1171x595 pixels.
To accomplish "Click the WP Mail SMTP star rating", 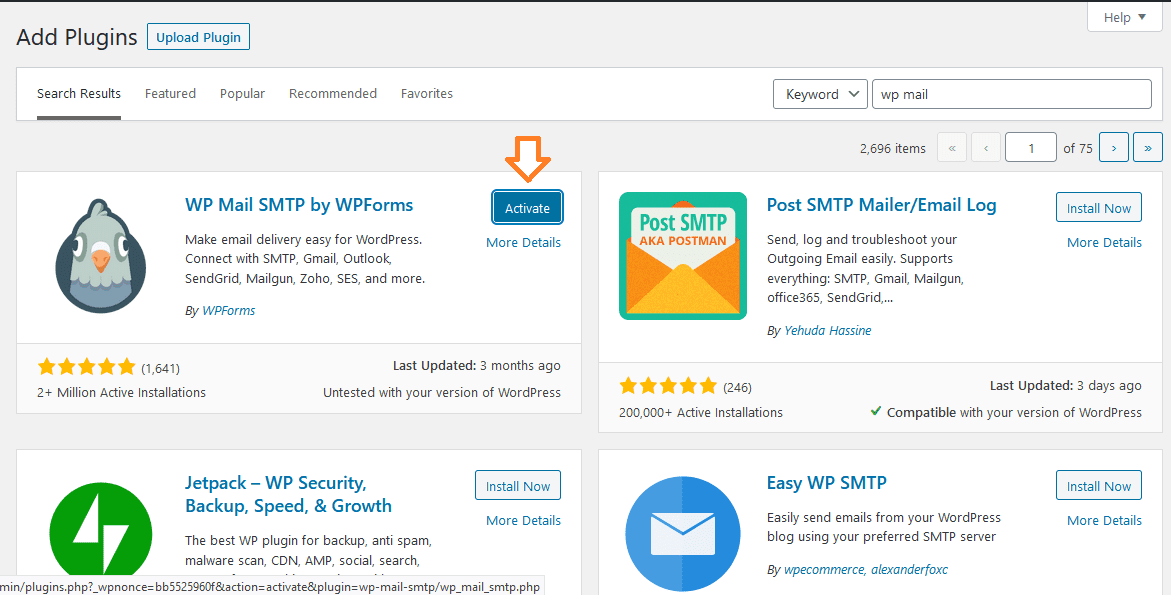I will [86, 367].
